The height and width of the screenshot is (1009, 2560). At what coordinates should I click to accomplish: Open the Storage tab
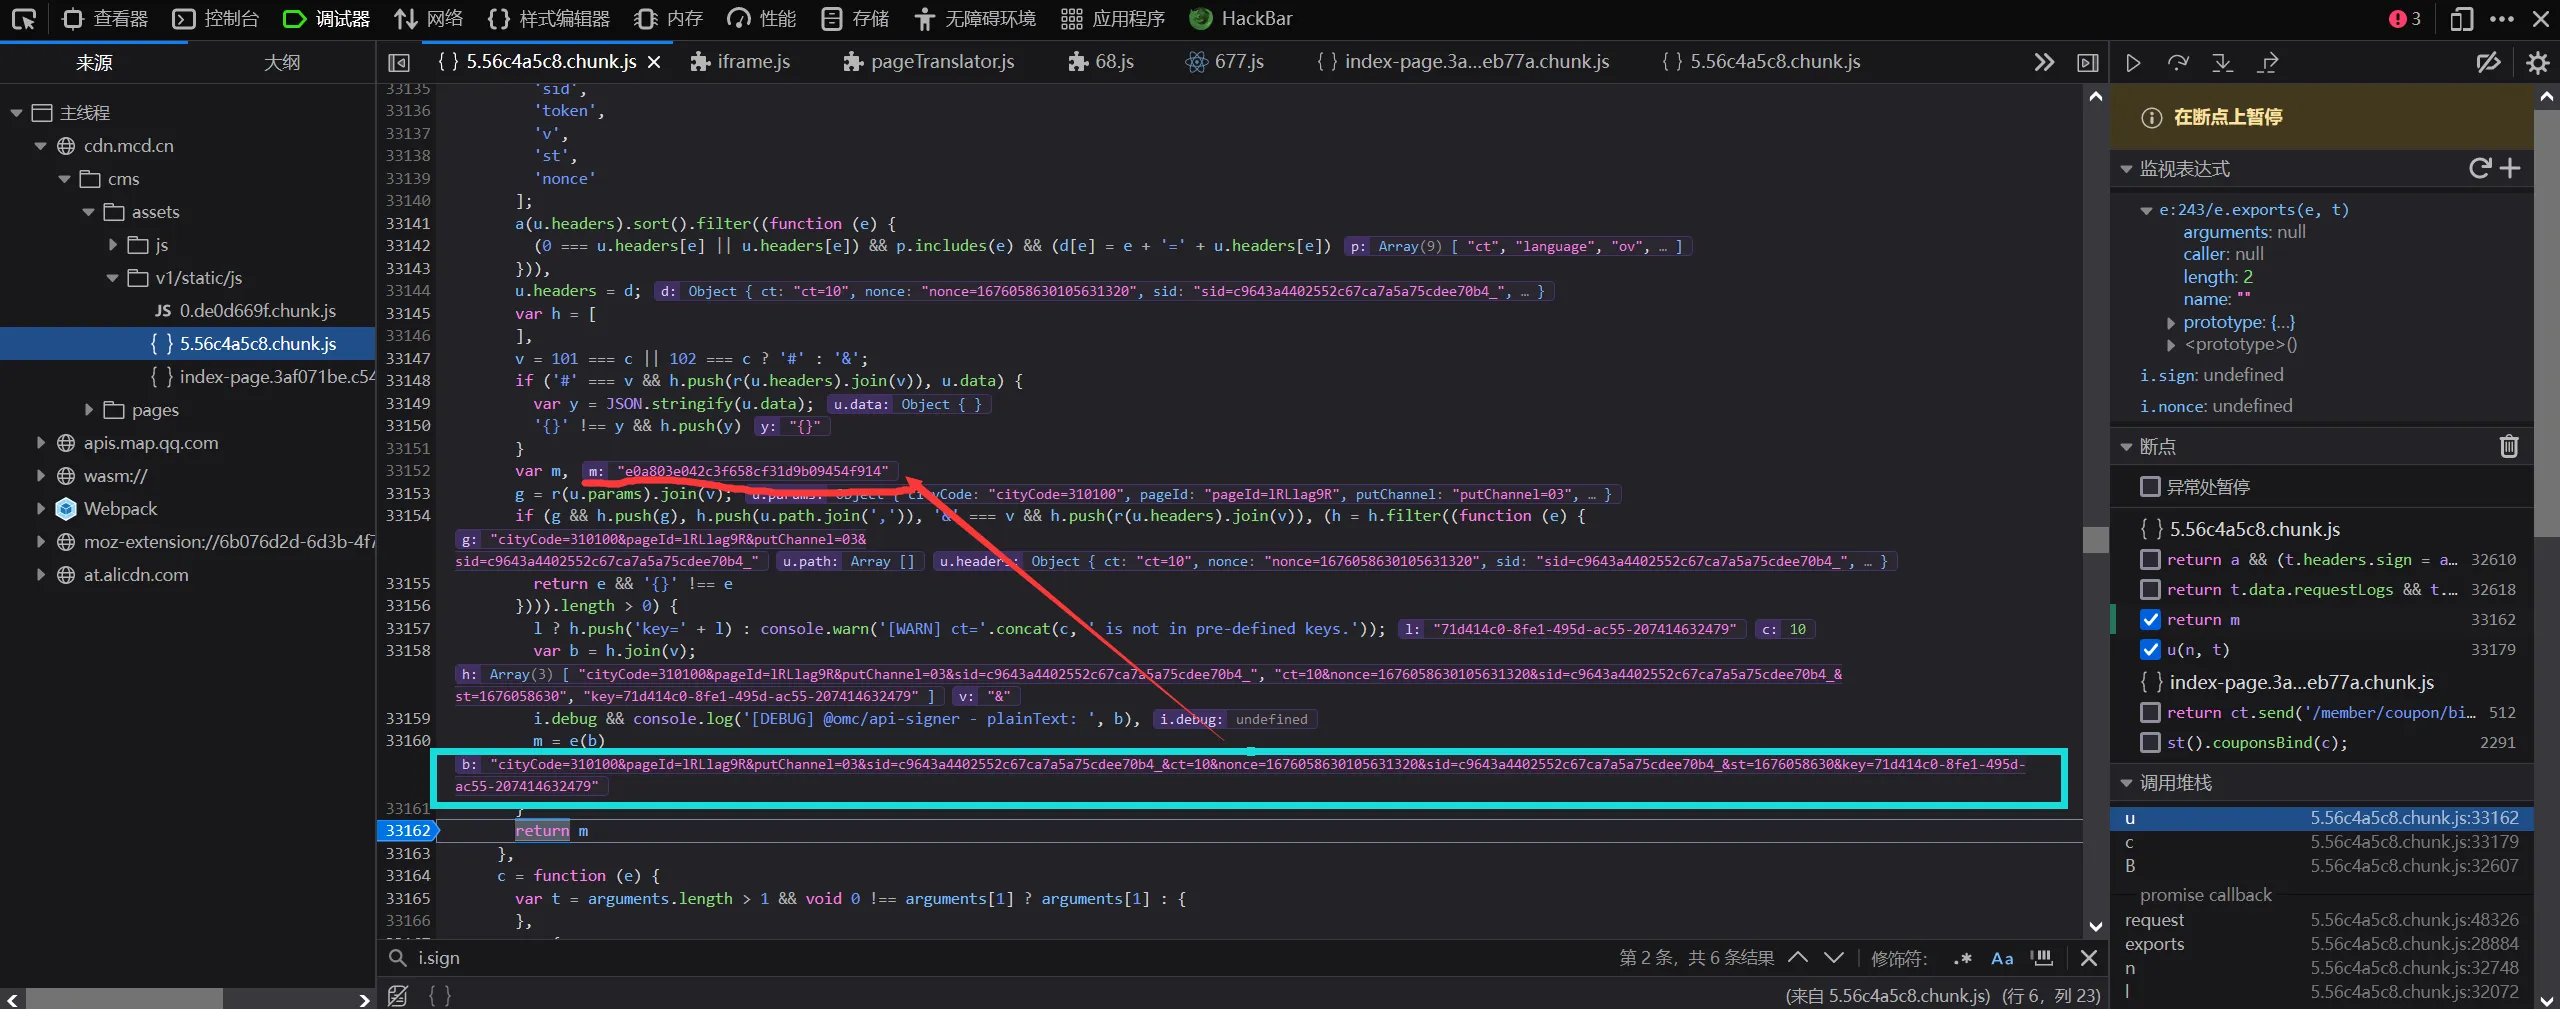pyautogui.click(x=855, y=19)
